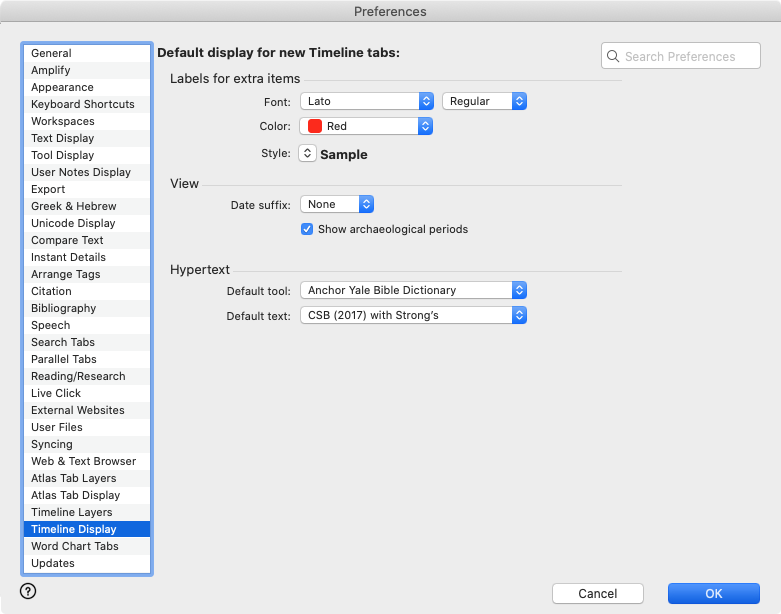This screenshot has width=781, height=614.
Task: Open Default tool dropdown for Hypertext
Action: click(413, 291)
